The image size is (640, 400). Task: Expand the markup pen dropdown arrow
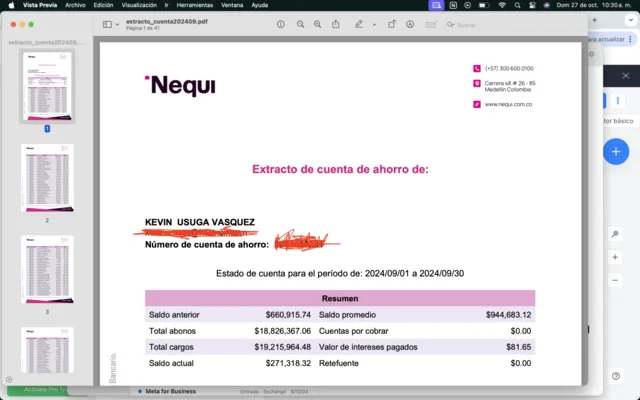pos(371,23)
